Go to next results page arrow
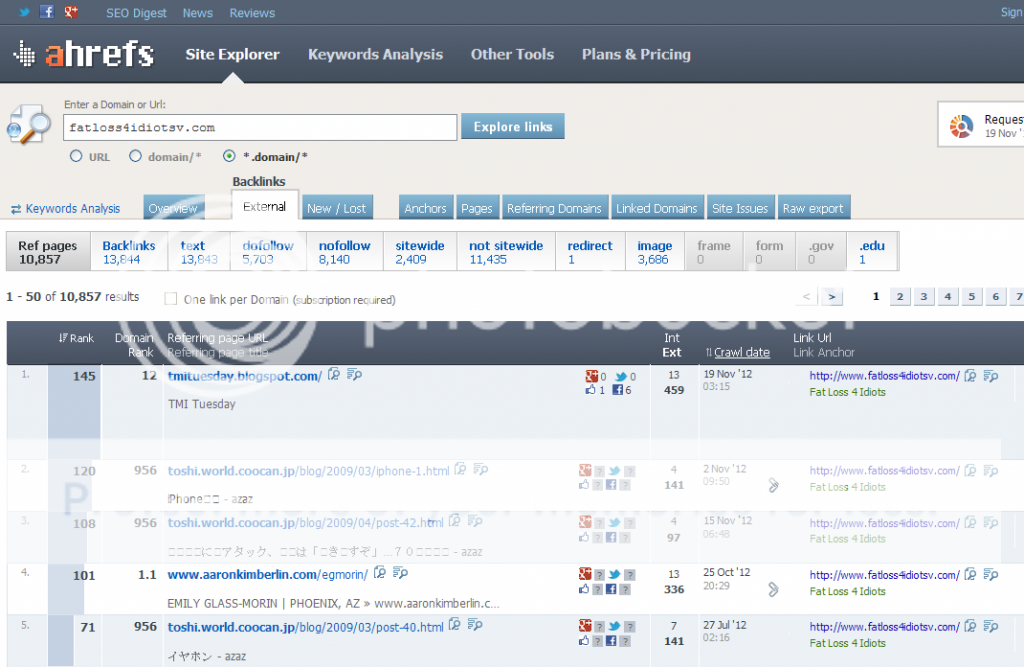The width and height of the screenshot is (1024, 667). click(831, 297)
